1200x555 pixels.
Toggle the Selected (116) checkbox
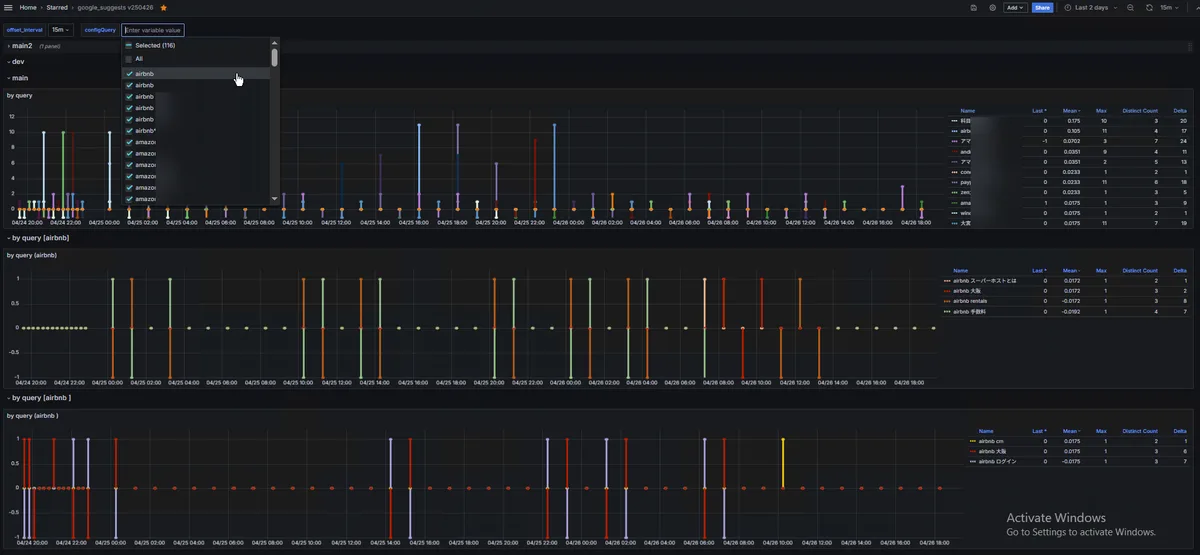128,46
